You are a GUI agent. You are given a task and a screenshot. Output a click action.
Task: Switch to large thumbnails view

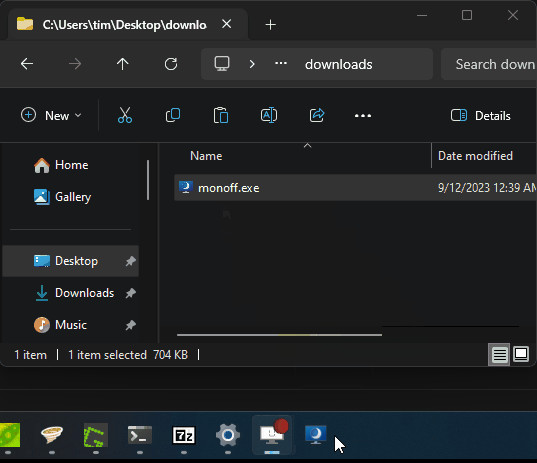click(x=521, y=354)
